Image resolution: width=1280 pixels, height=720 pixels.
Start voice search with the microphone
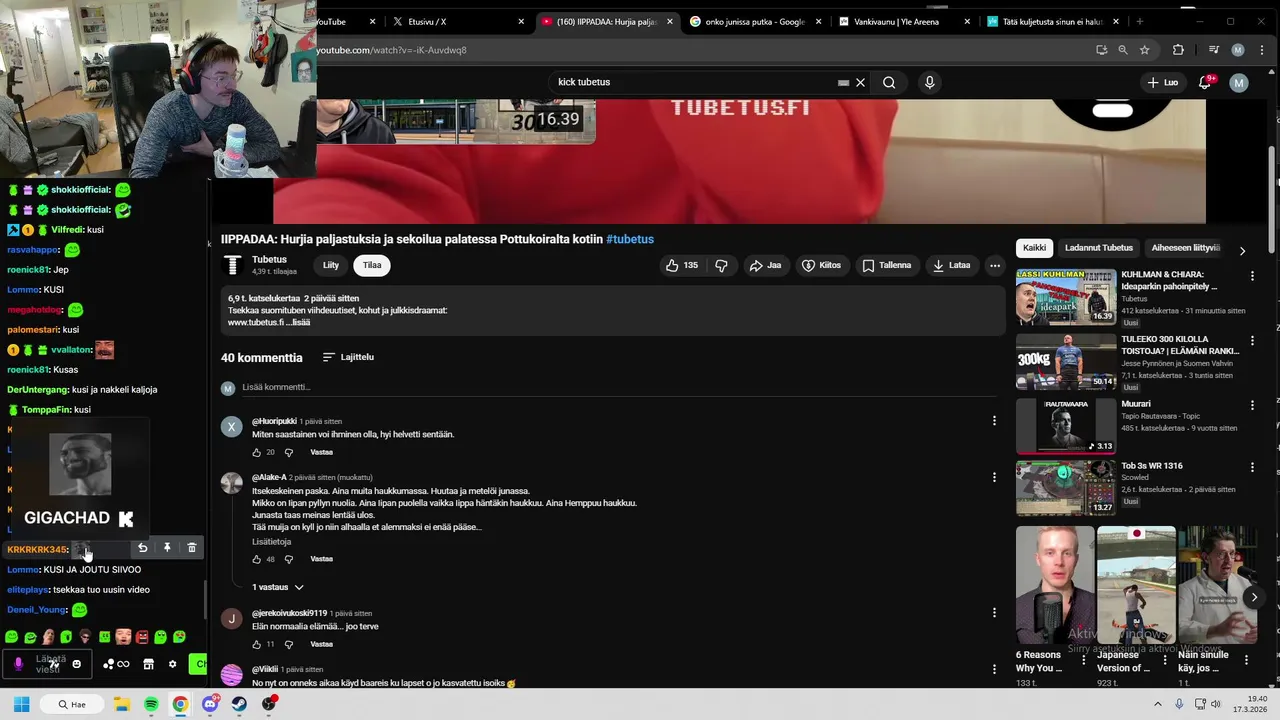[x=929, y=82]
